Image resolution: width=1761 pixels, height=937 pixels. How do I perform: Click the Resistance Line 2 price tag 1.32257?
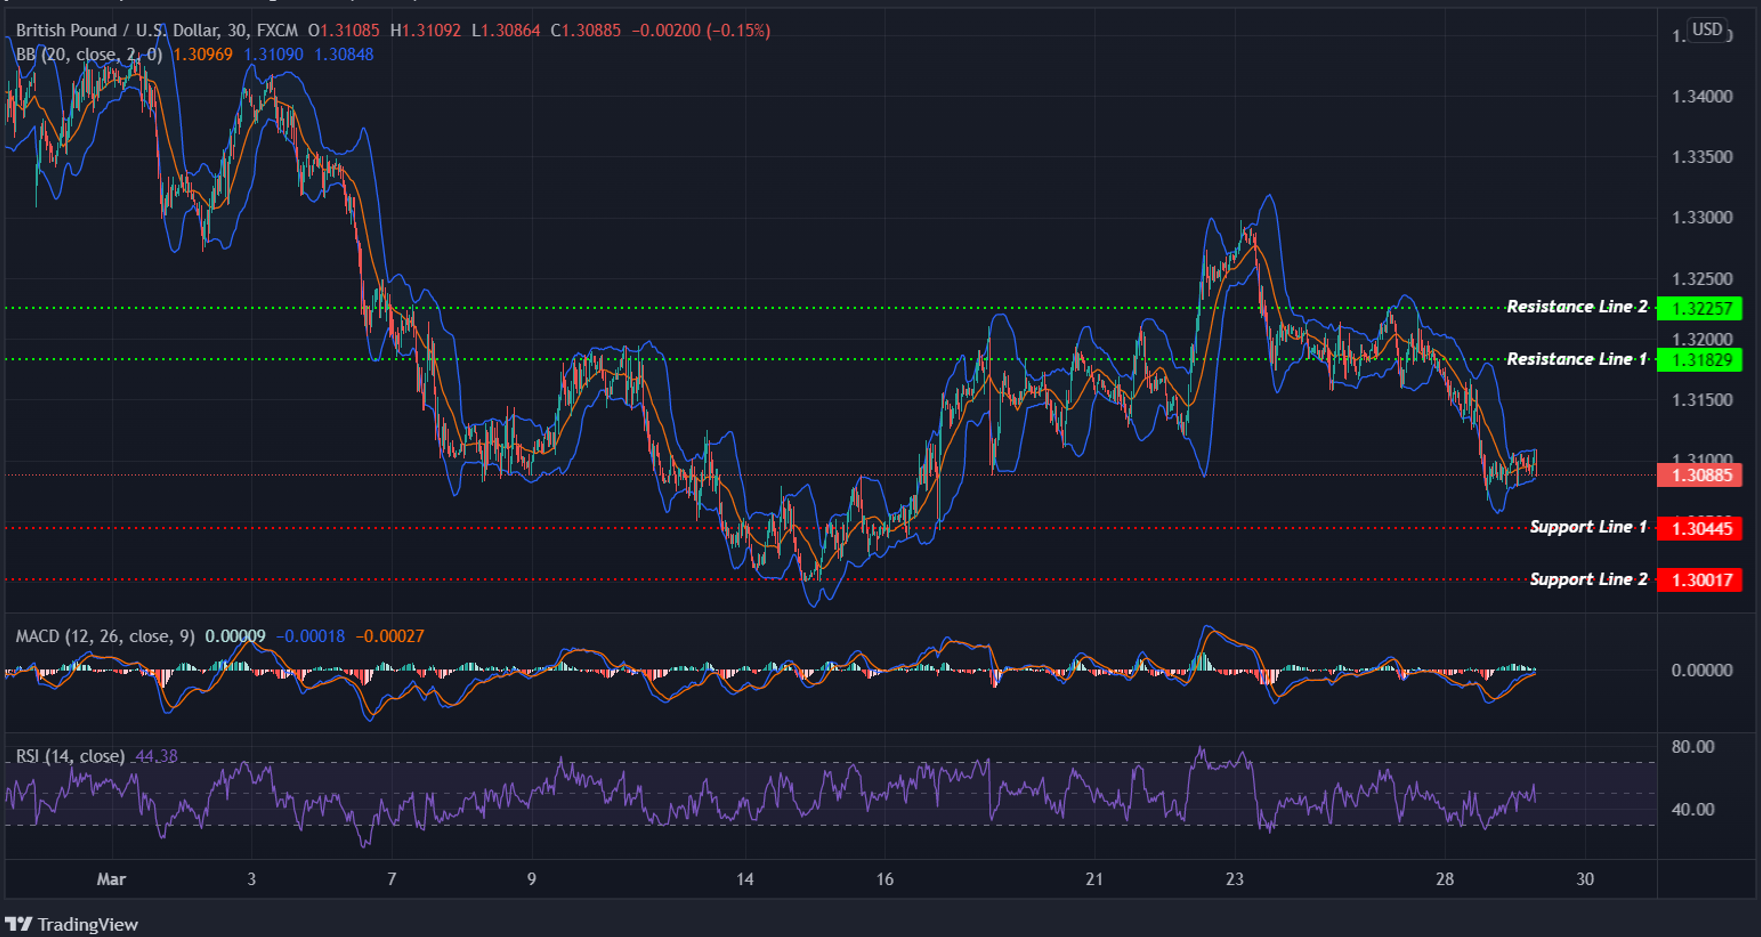point(1700,309)
